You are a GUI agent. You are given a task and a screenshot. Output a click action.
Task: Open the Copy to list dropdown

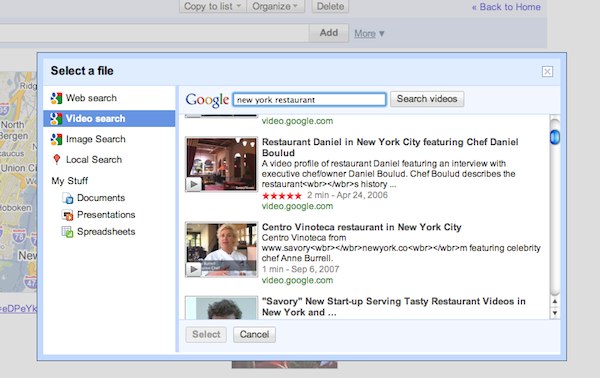pos(213,6)
